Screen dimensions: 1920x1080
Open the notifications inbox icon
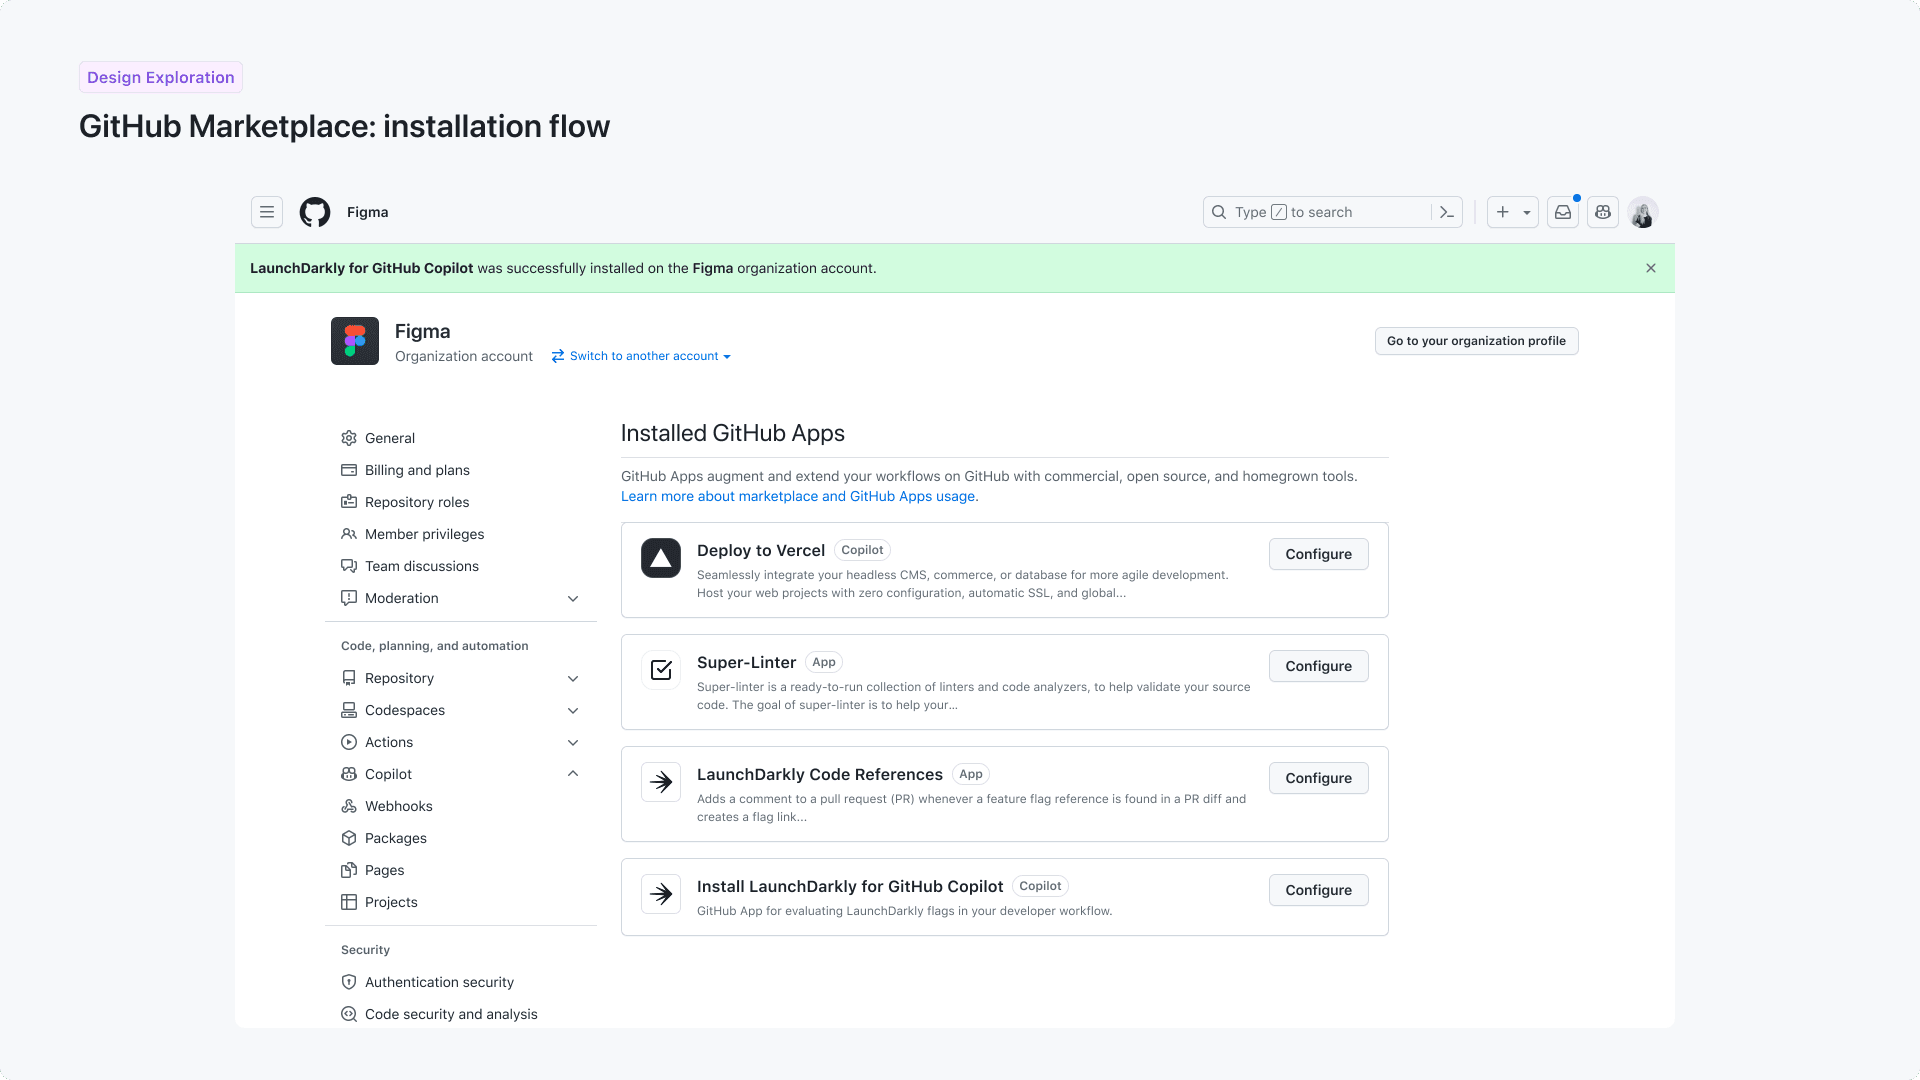(x=1562, y=212)
